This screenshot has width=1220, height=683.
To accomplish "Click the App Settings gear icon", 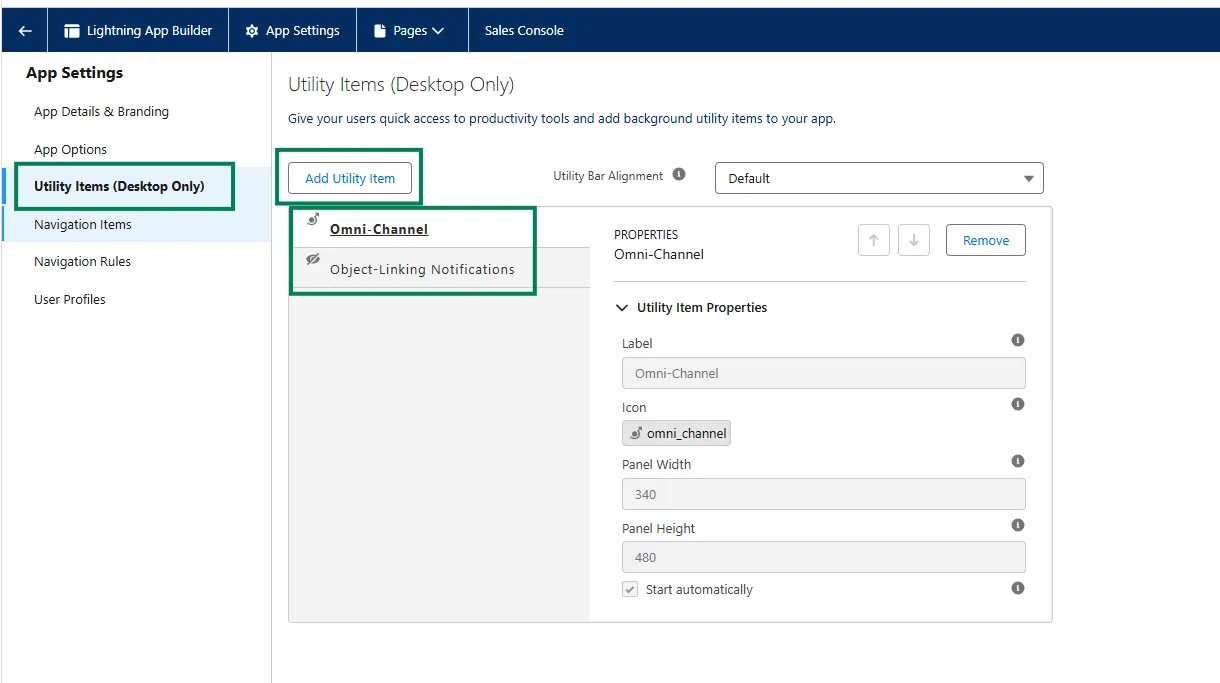I will coord(252,31).
